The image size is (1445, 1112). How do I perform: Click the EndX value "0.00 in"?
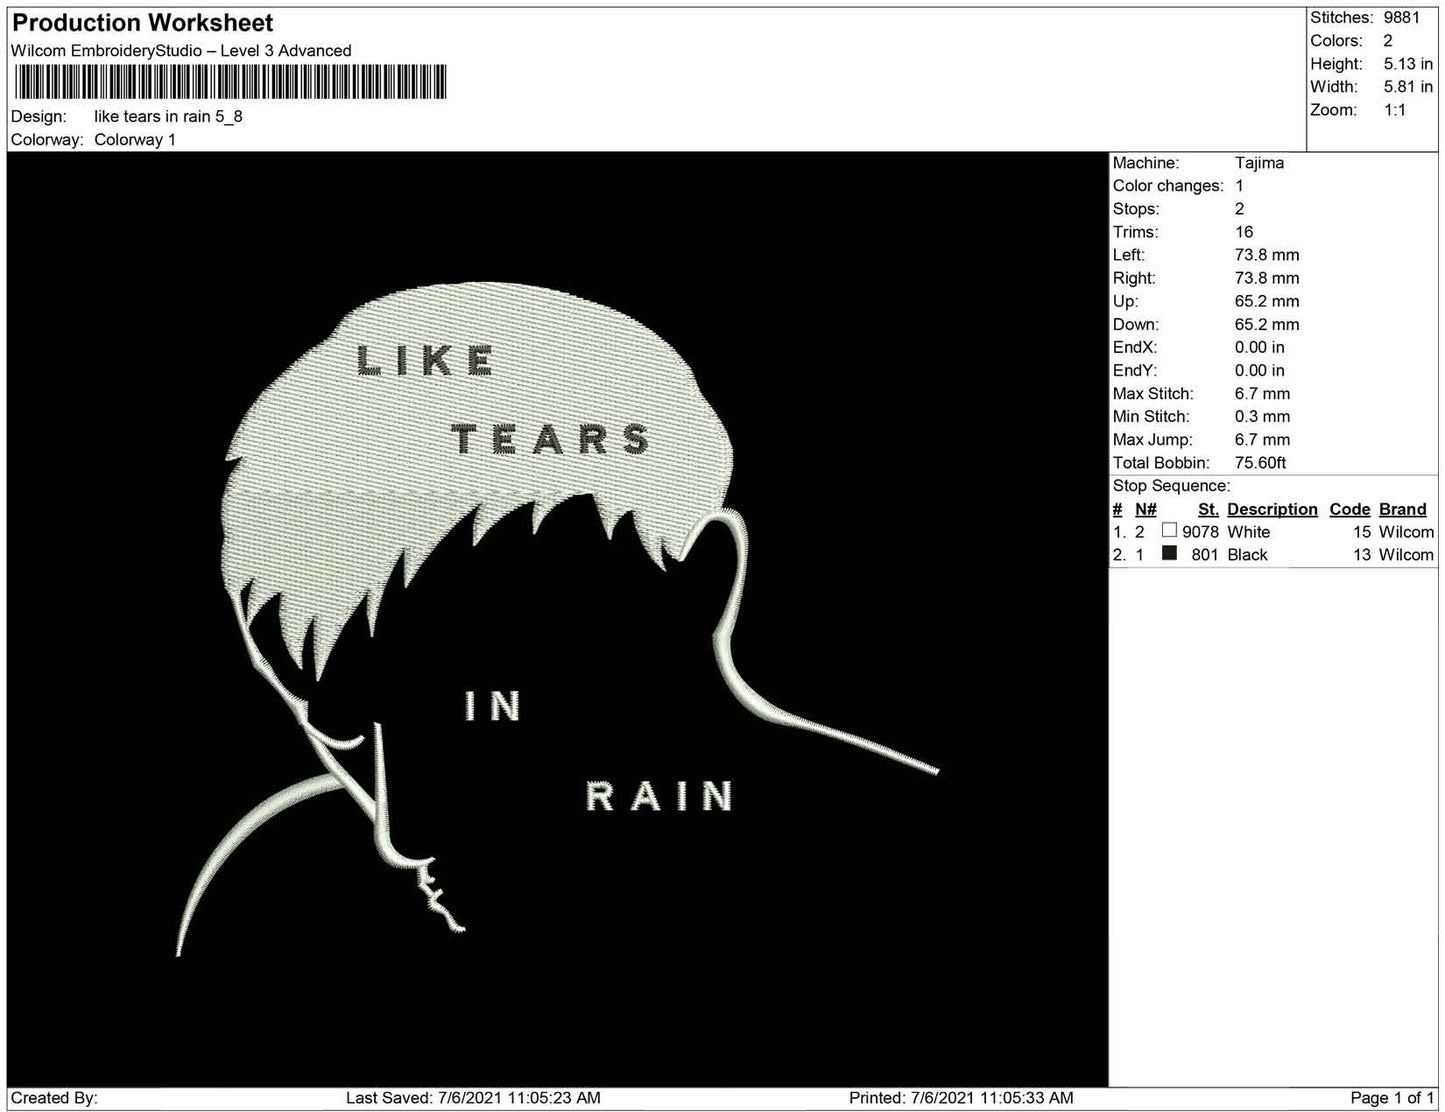click(x=1260, y=347)
